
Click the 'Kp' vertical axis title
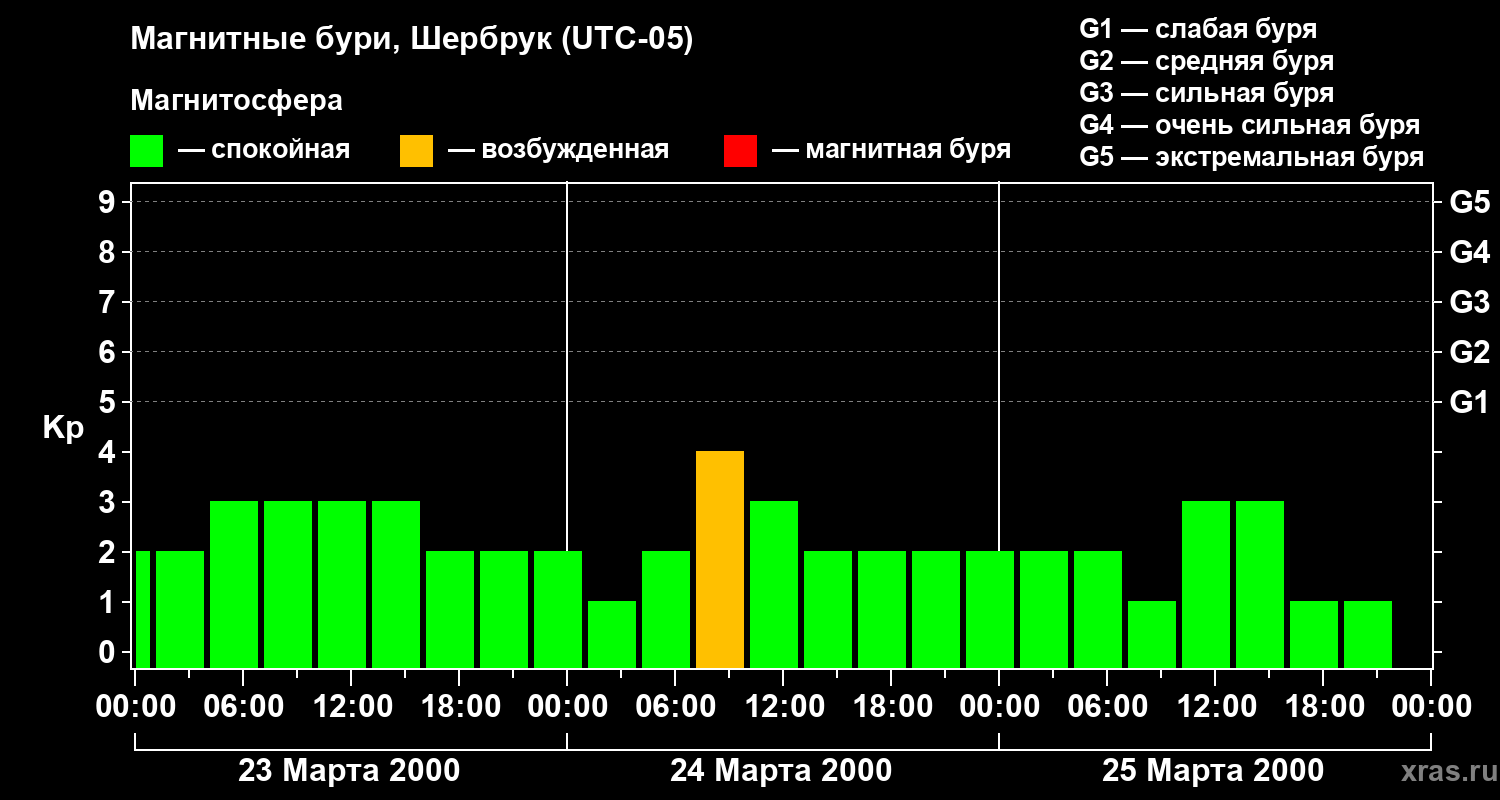[64, 427]
